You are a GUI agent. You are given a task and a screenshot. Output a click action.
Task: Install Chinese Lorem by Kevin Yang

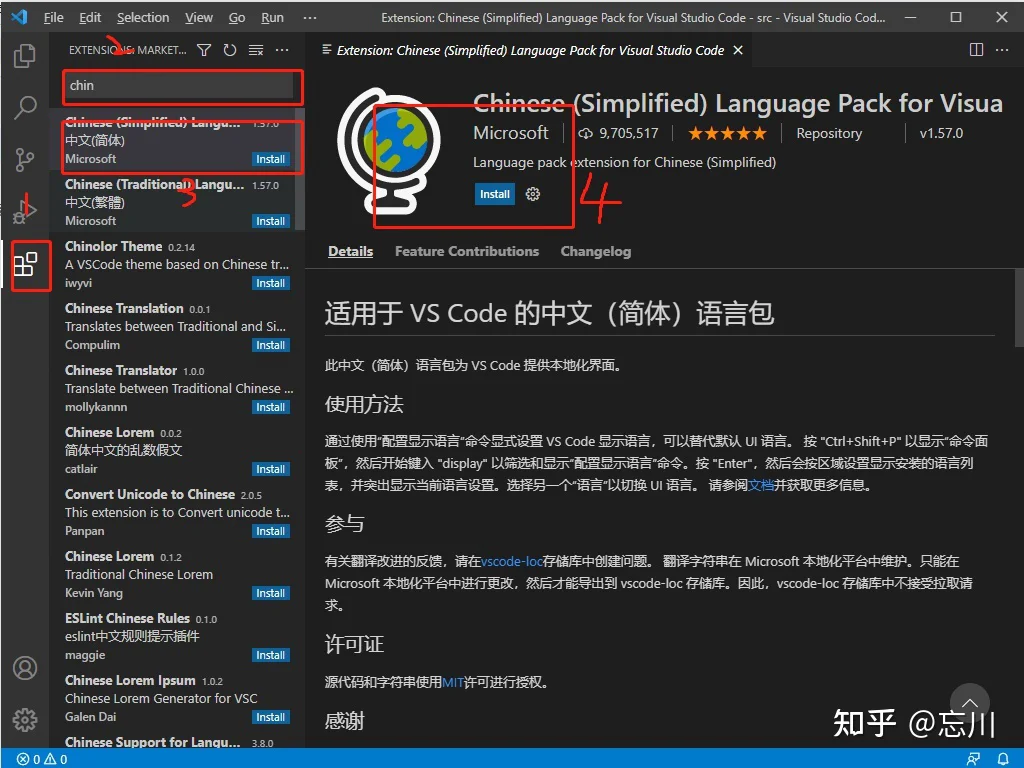click(x=270, y=594)
